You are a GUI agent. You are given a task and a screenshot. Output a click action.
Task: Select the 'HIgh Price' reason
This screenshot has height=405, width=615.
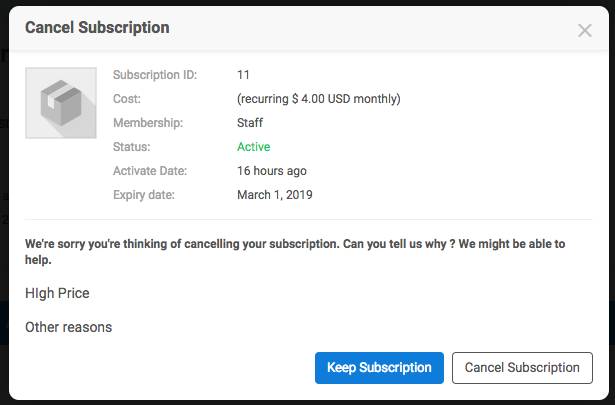[x=57, y=293]
